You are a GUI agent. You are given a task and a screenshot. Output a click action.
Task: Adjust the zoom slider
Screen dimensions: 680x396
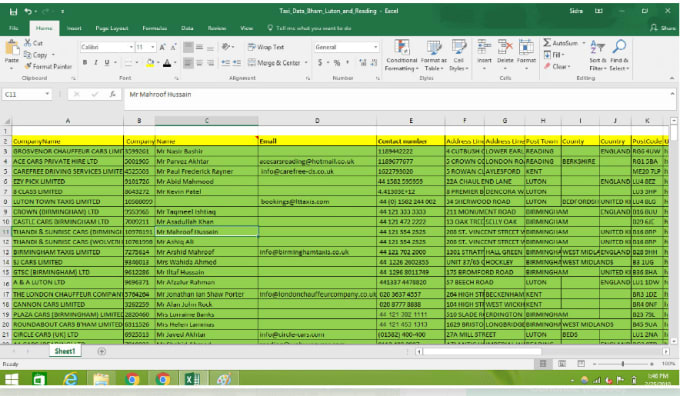point(623,364)
